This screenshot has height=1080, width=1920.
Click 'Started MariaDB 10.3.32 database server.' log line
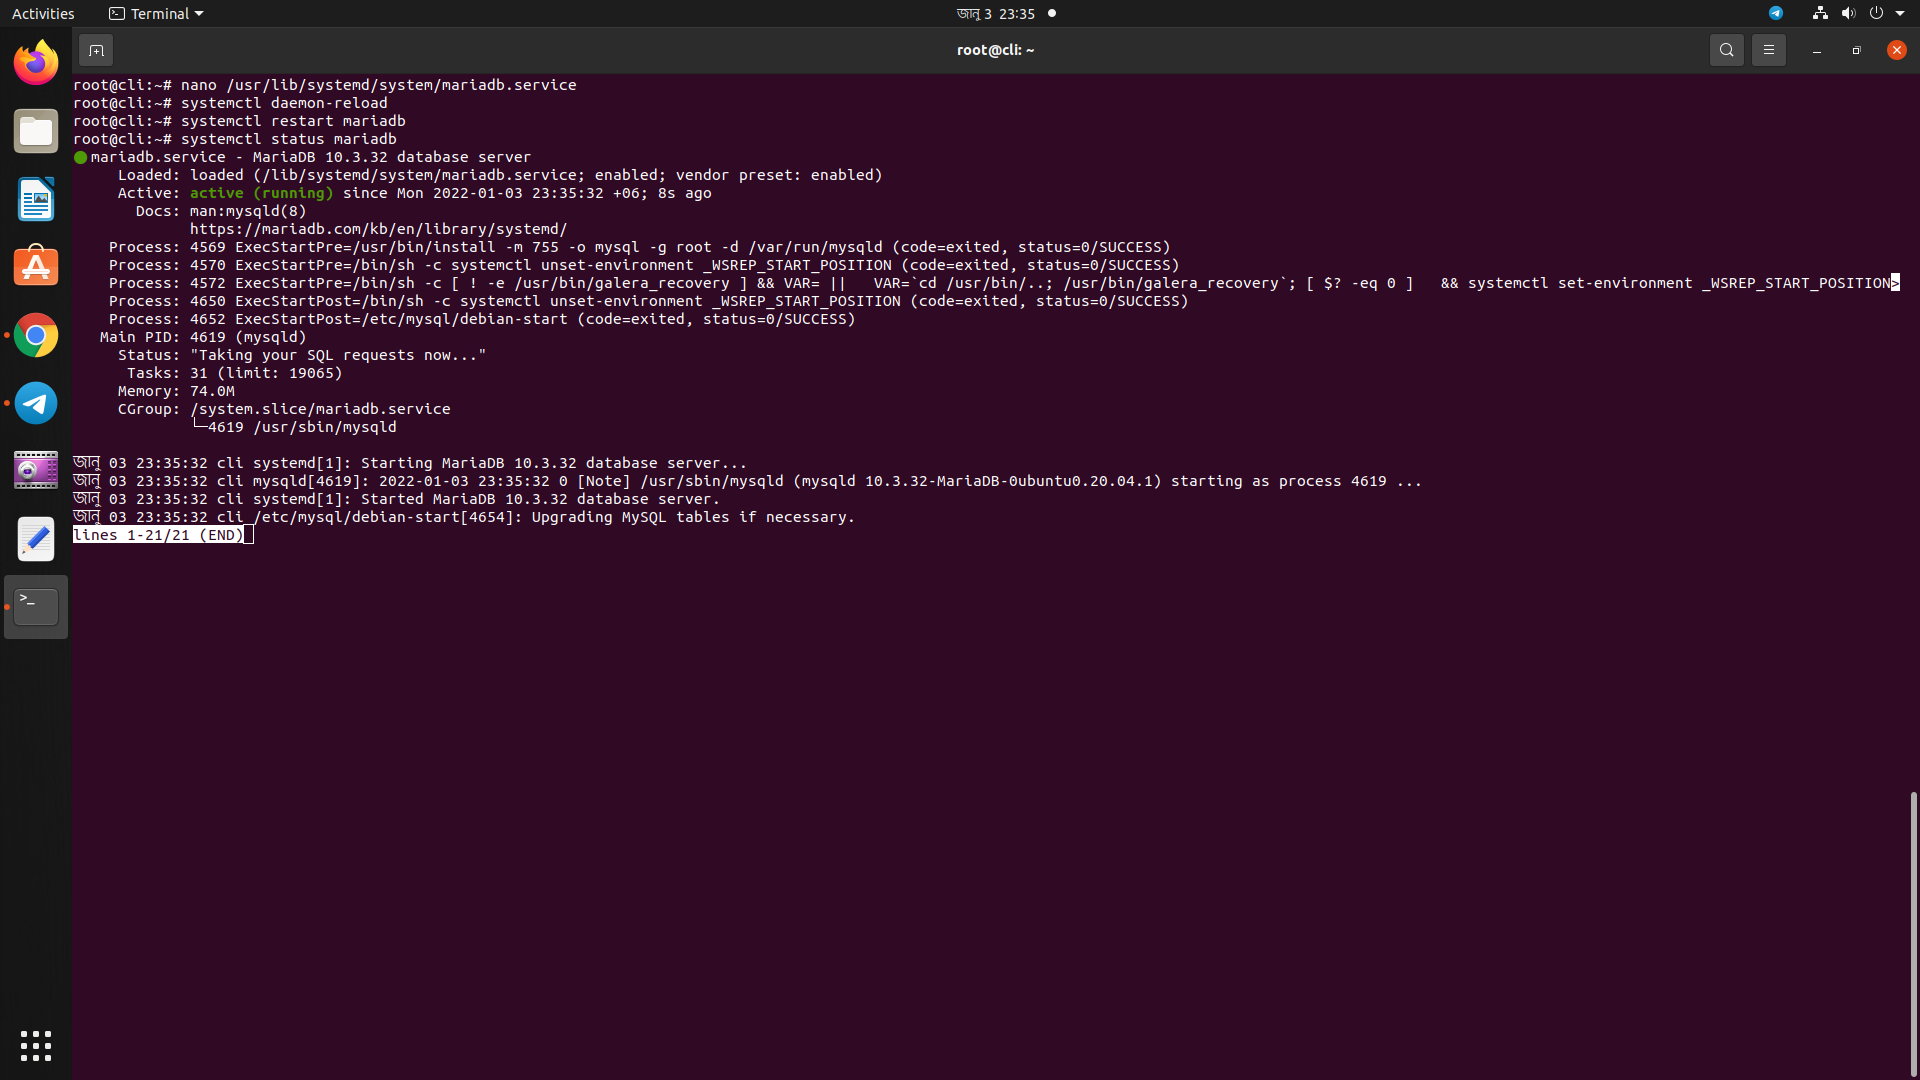coord(540,499)
